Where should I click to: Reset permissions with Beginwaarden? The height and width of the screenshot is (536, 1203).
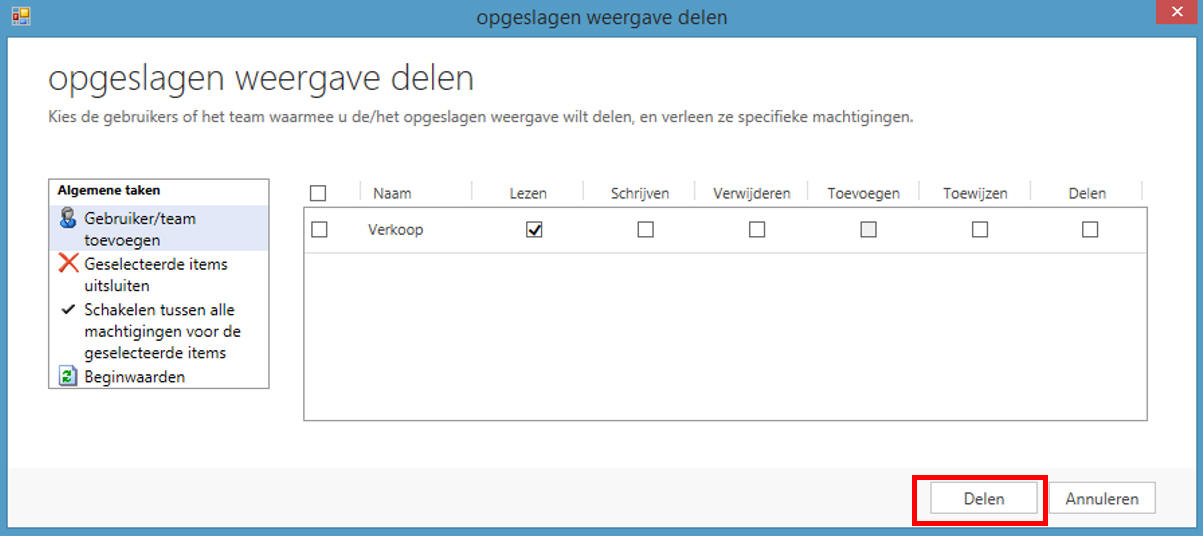click(x=159, y=377)
